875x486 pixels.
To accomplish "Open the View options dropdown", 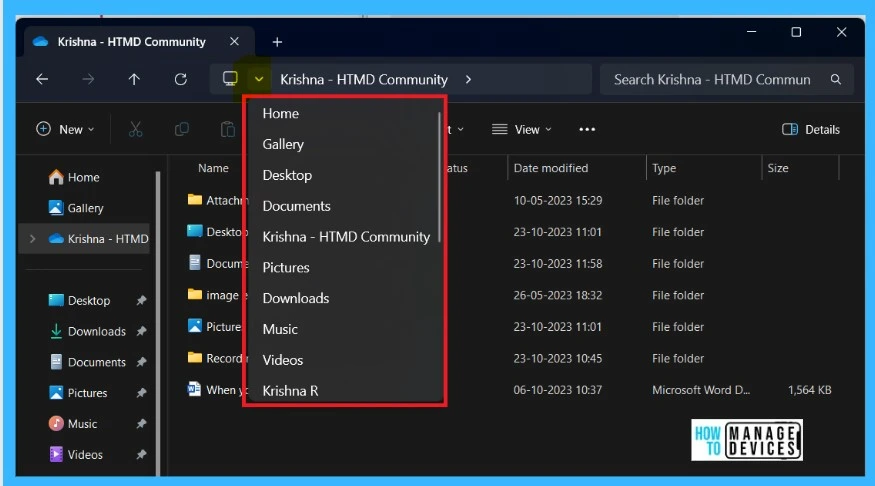I will [522, 129].
